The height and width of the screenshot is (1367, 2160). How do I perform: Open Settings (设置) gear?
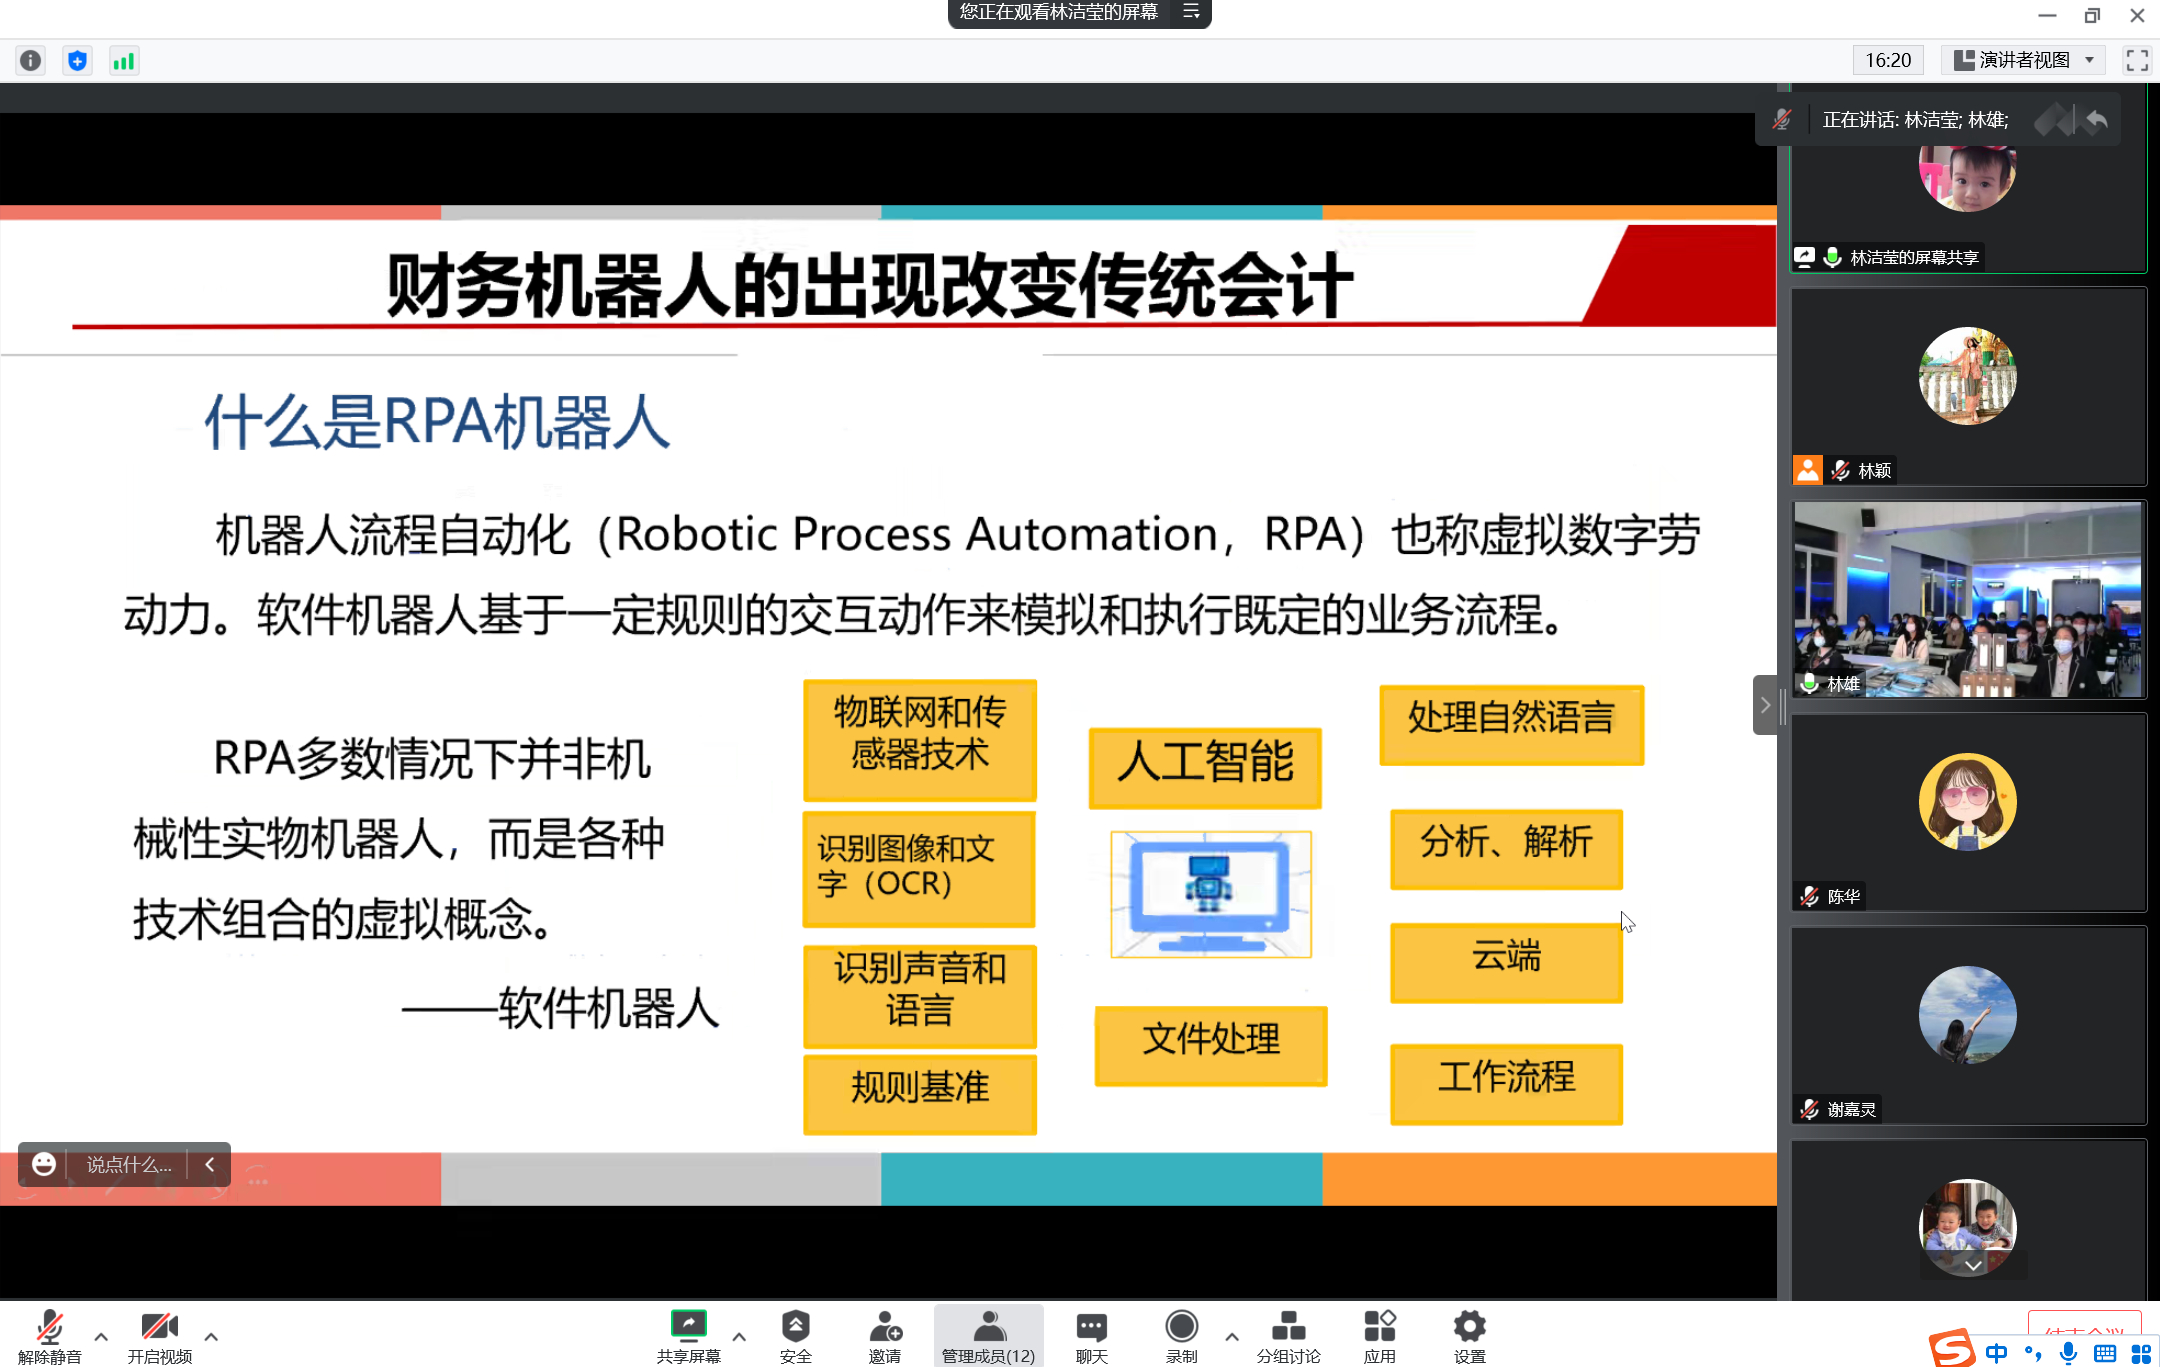click(1469, 1335)
